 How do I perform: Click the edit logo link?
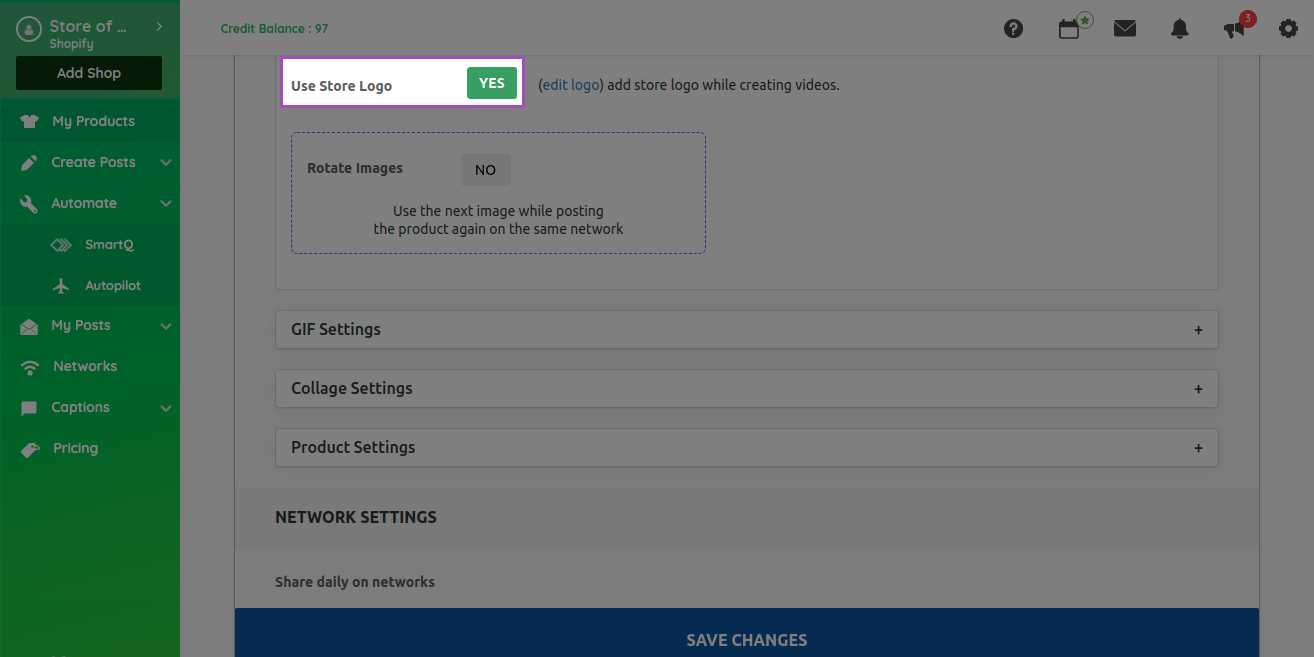pos(570,85)
